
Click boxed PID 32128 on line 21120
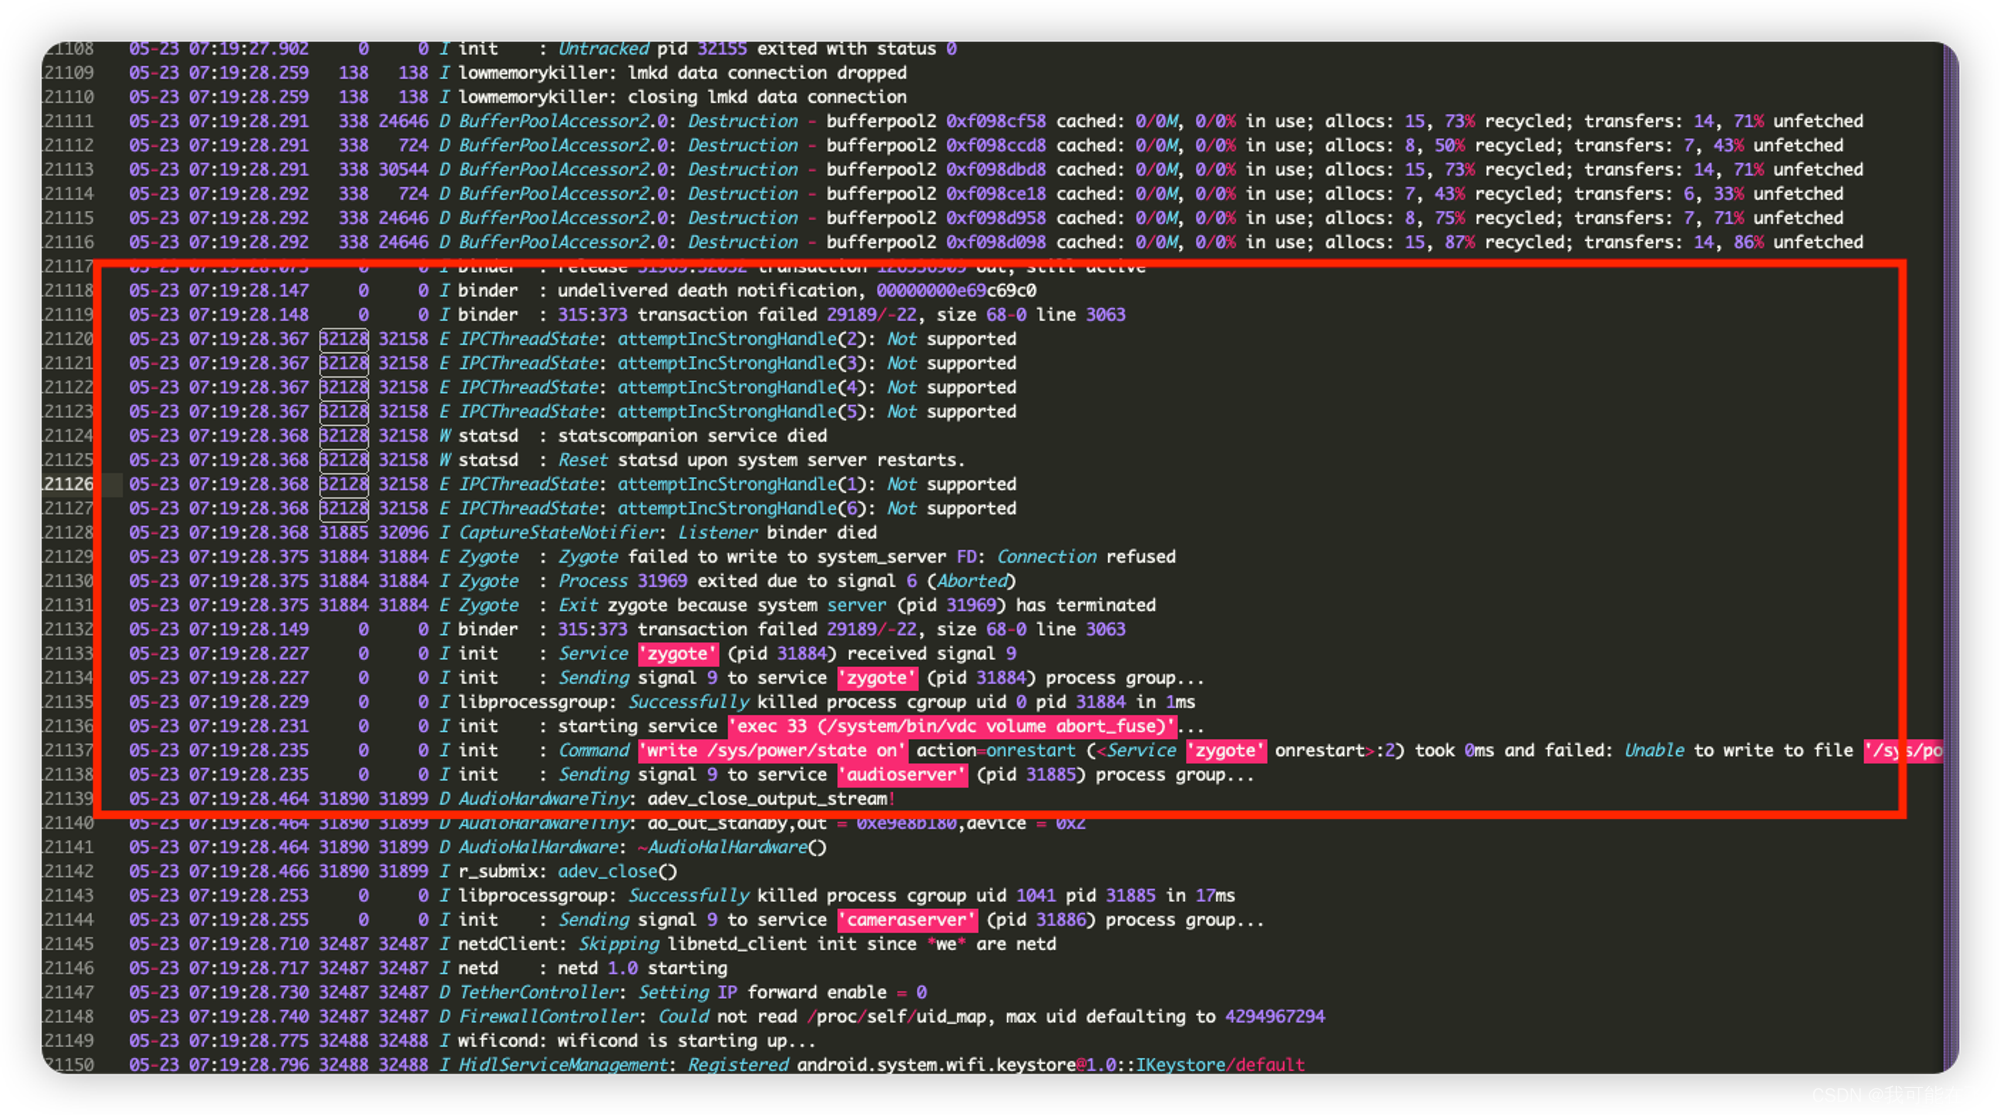click(344, 339)
